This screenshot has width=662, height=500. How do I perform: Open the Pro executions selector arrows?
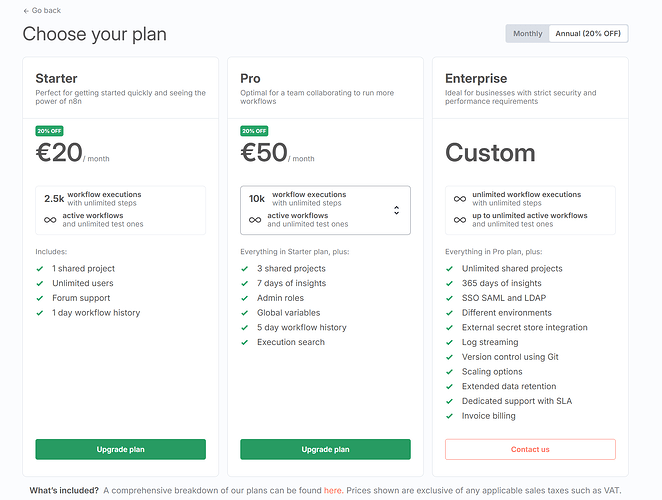click(396, 210)
